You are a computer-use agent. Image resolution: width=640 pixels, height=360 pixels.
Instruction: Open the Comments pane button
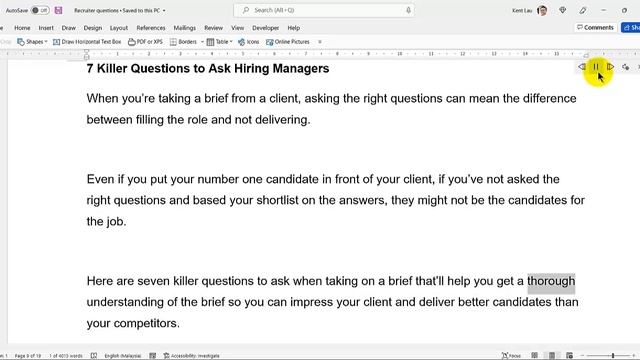coord(595,27)
